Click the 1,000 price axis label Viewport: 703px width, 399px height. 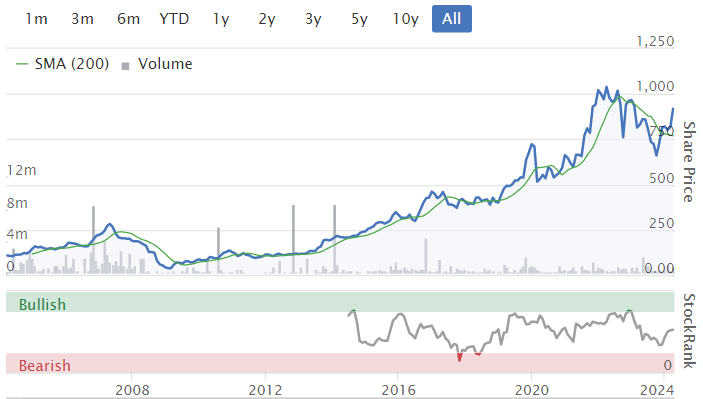(655, 86)
